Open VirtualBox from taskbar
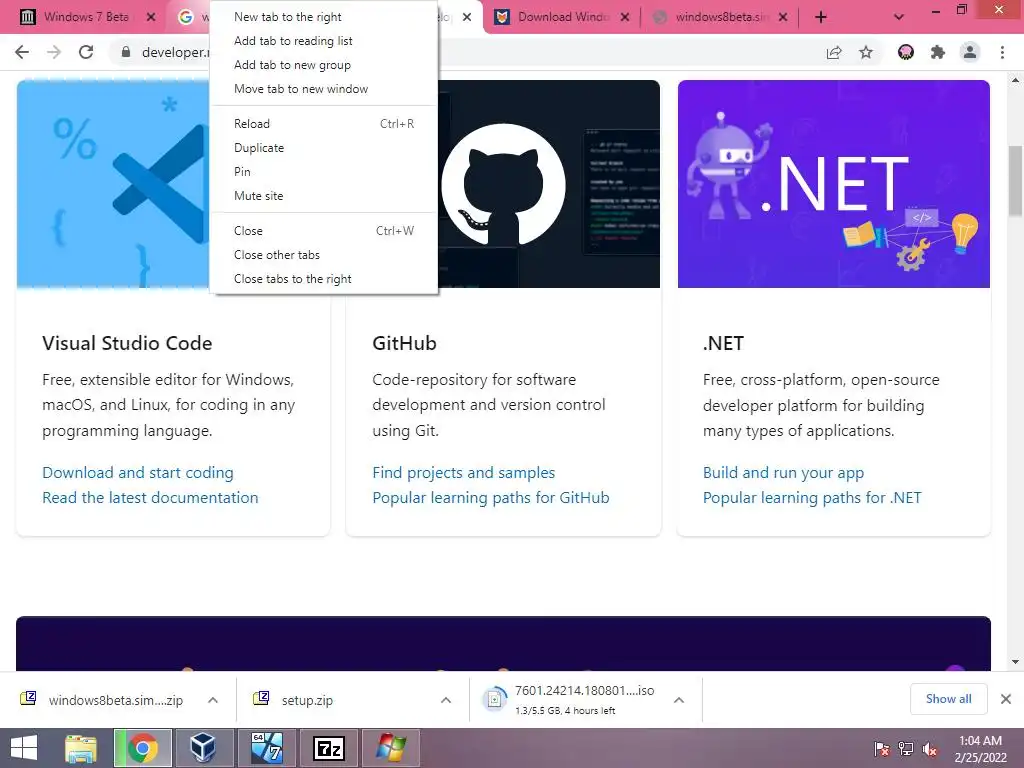Viewport: 1024px width, 768px height. click(203, 748)
